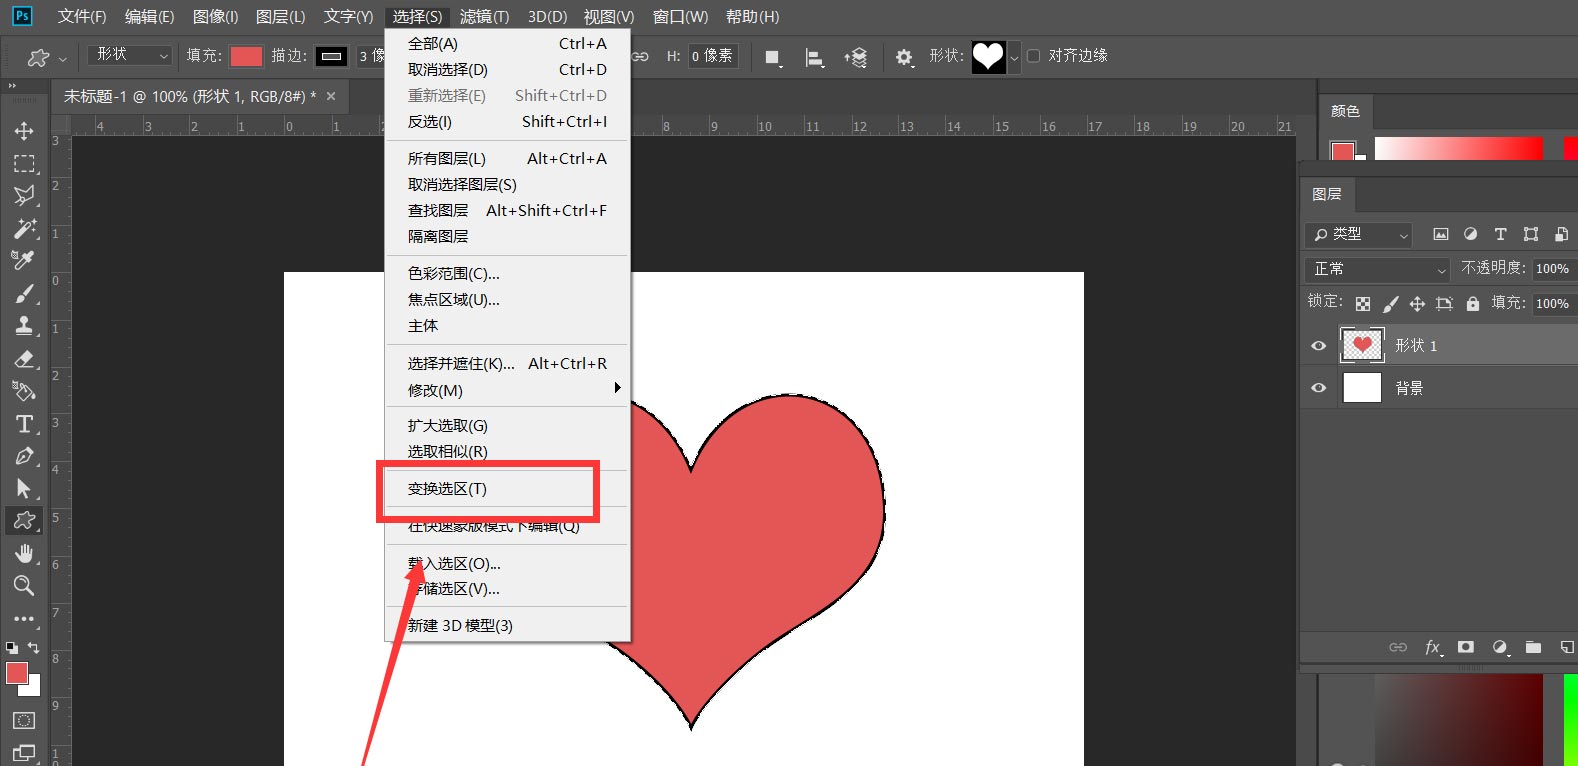The width and height of the screenshot is (1578, 766).
Task: Select the Eyedropper tool
Action: click(24, 260)
